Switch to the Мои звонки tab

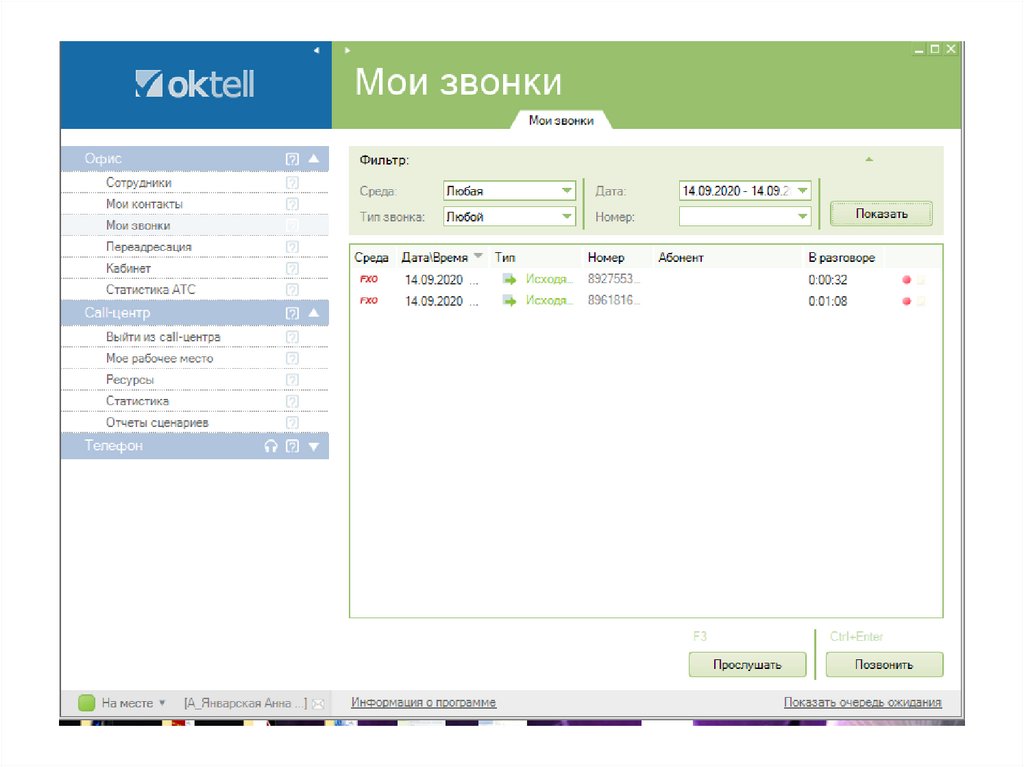point(561,120)
